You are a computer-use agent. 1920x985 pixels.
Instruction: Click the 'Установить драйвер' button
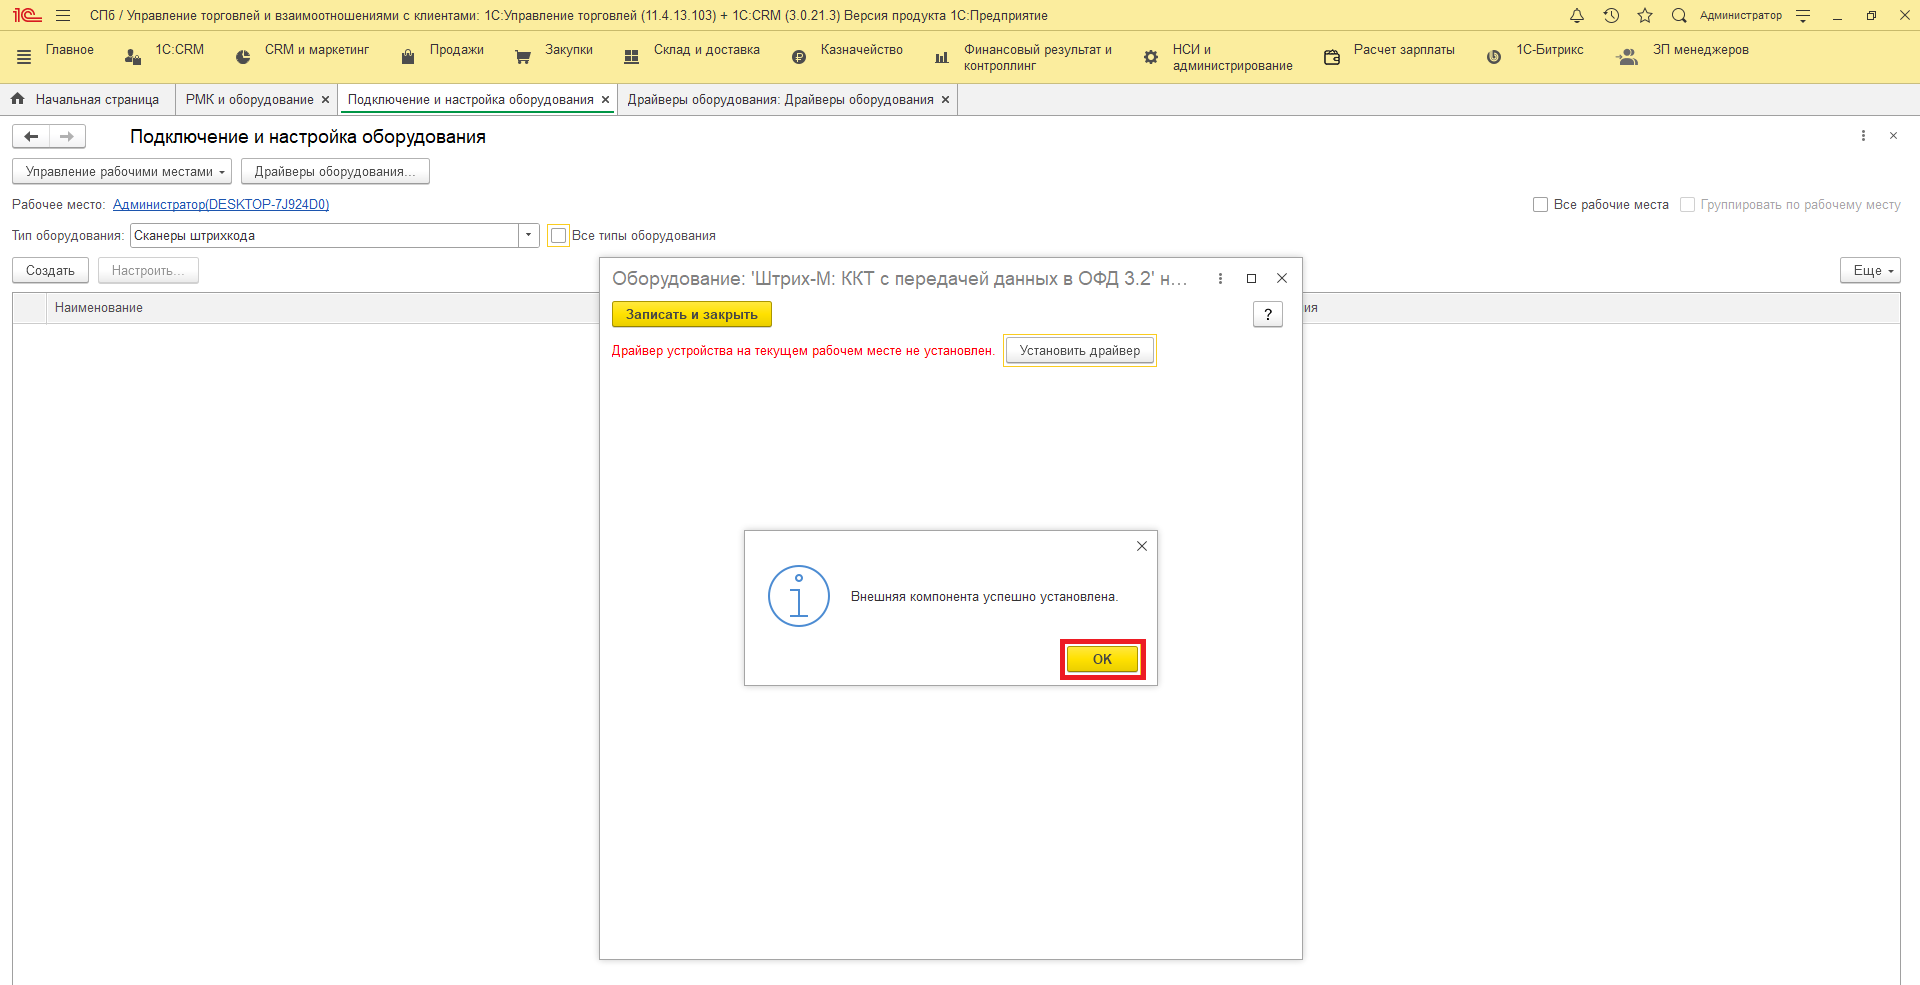[x=1079, y=351]
